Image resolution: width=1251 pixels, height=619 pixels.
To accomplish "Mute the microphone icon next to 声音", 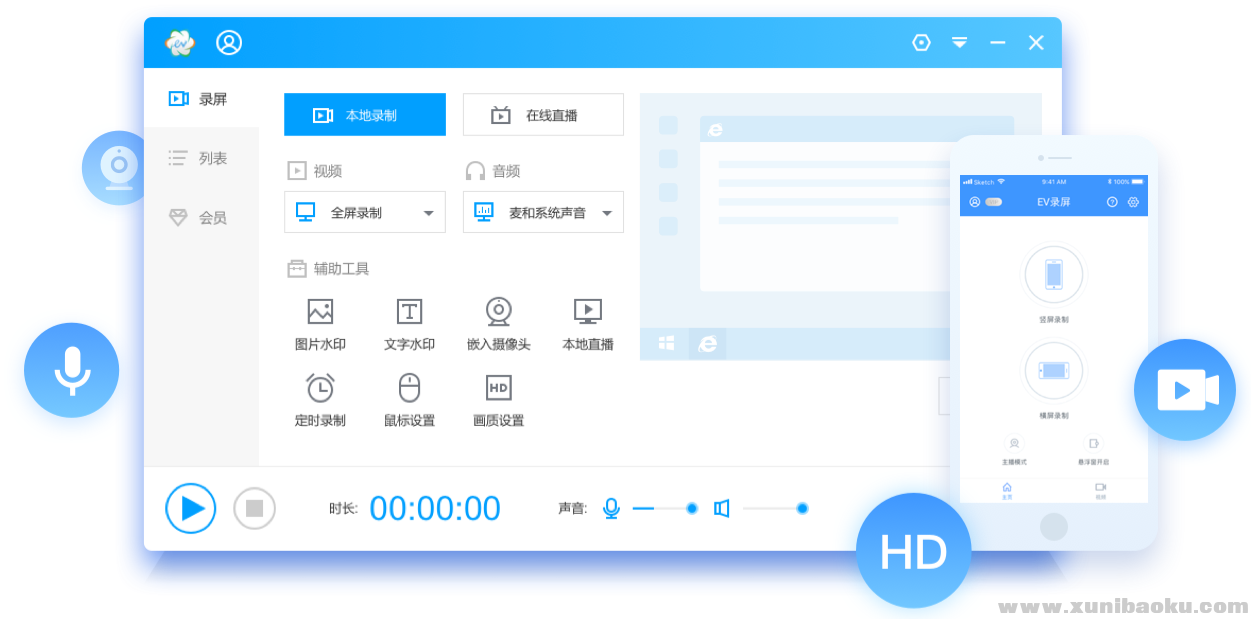I will pyautogui.click(x=611, y=508).
